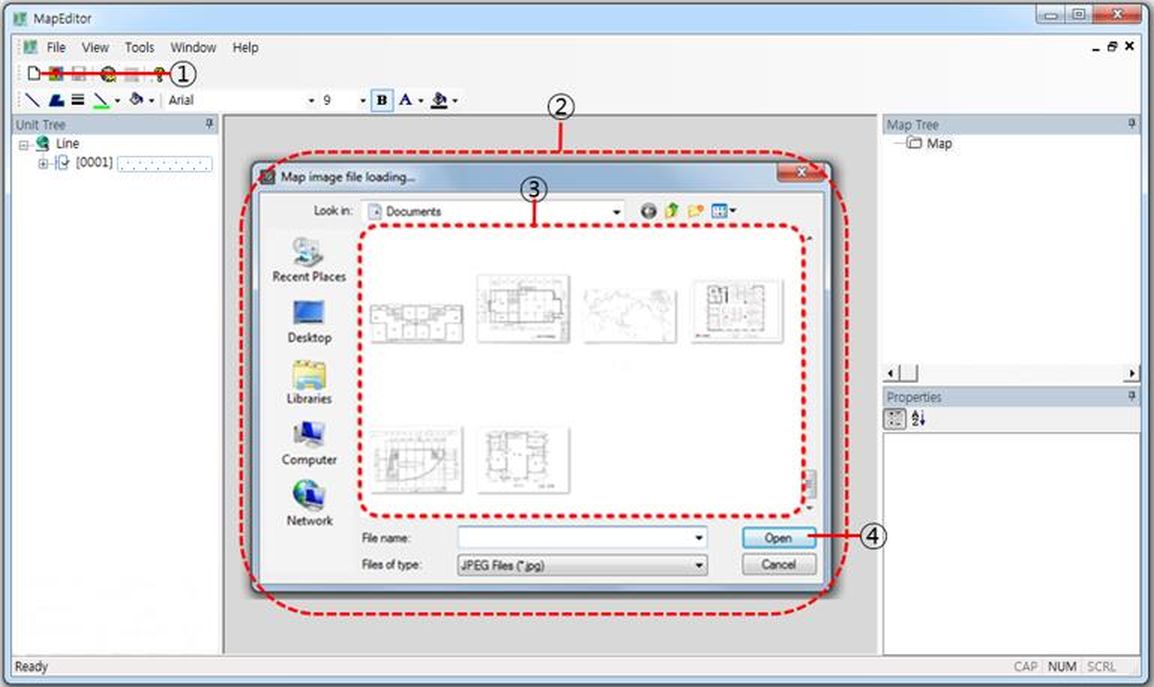Toggle categorized view in Properties panel
This screenshot has height=687, width=1154.
coord(895,419)
